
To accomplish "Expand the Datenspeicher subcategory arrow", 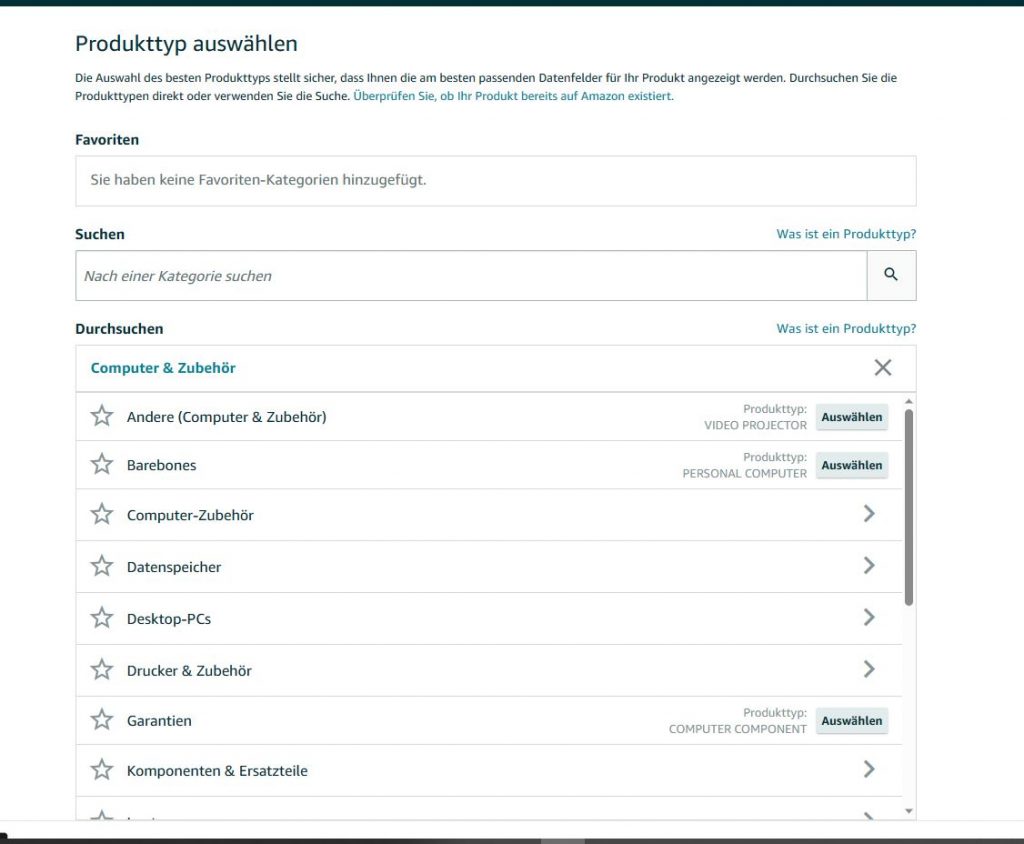I will pos(869,566).
